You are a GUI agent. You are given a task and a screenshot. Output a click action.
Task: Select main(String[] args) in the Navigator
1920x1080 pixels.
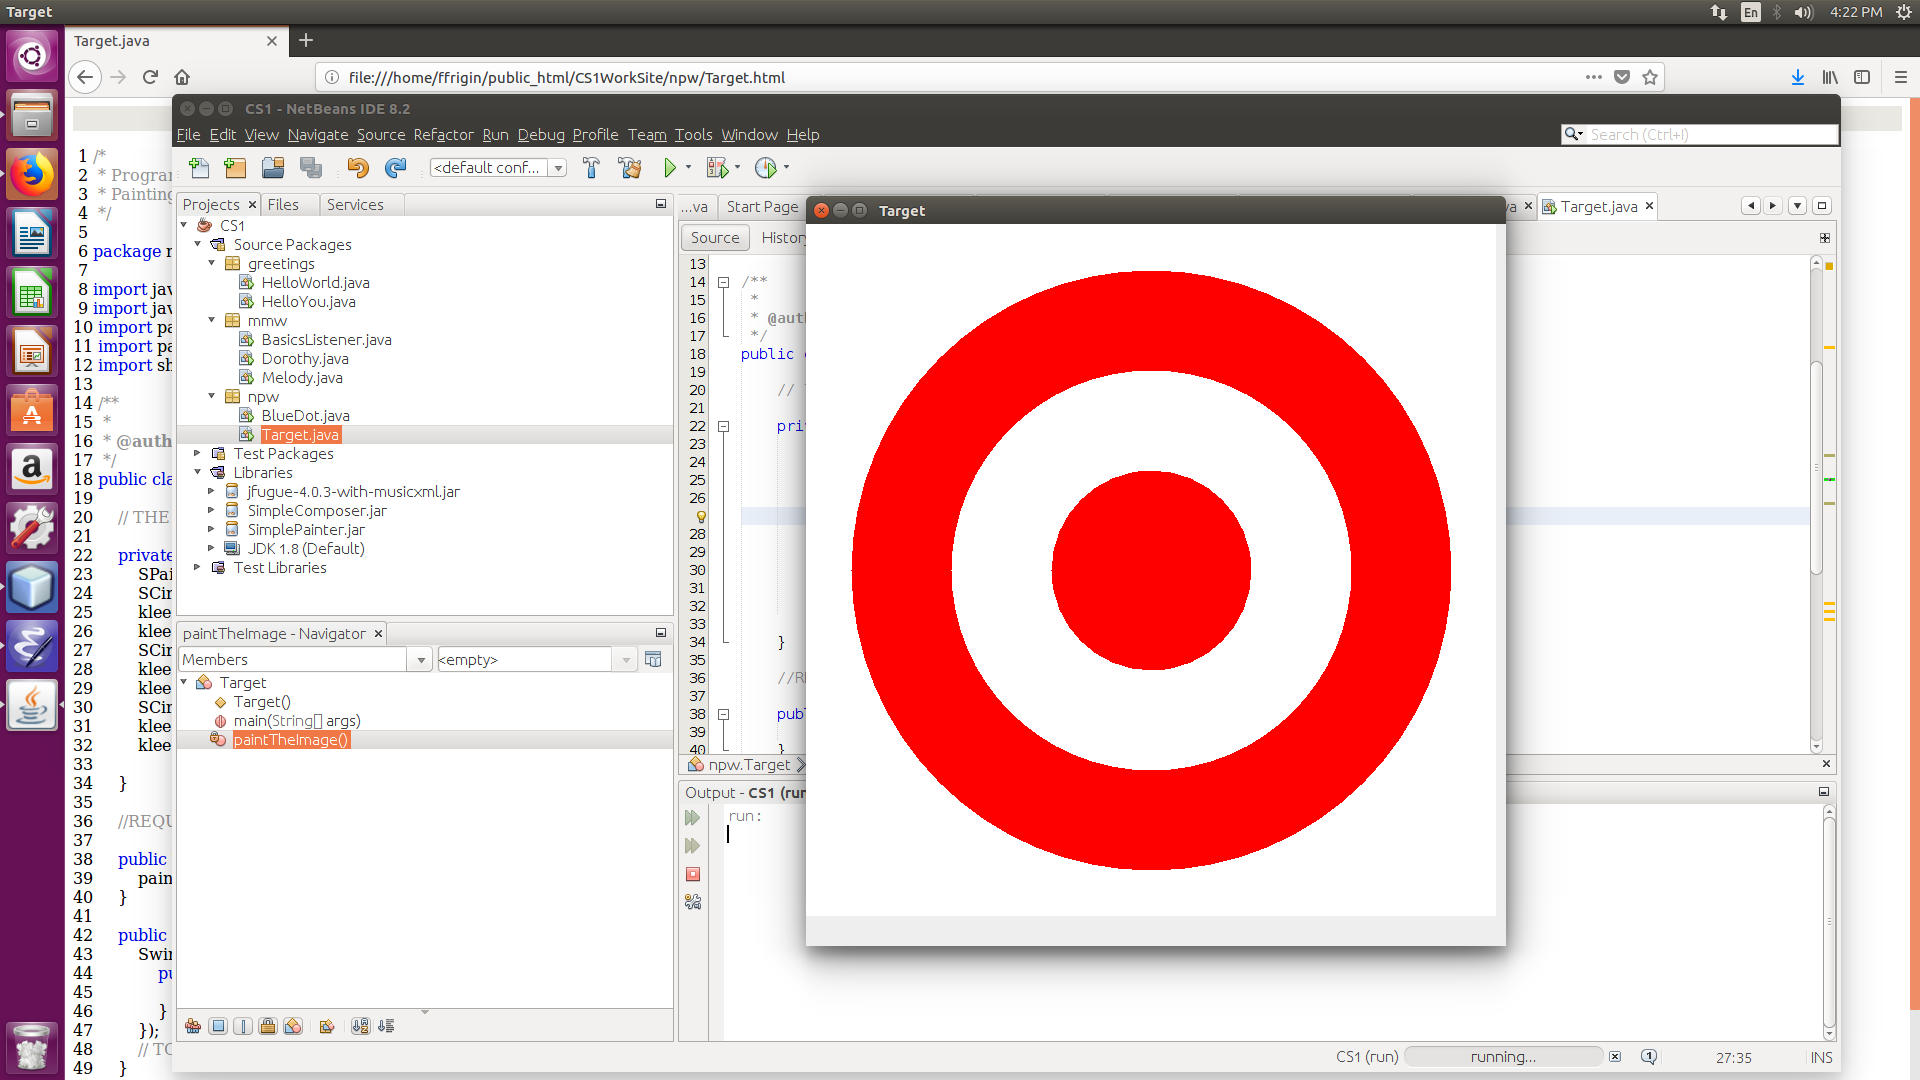tap(296, 721)
